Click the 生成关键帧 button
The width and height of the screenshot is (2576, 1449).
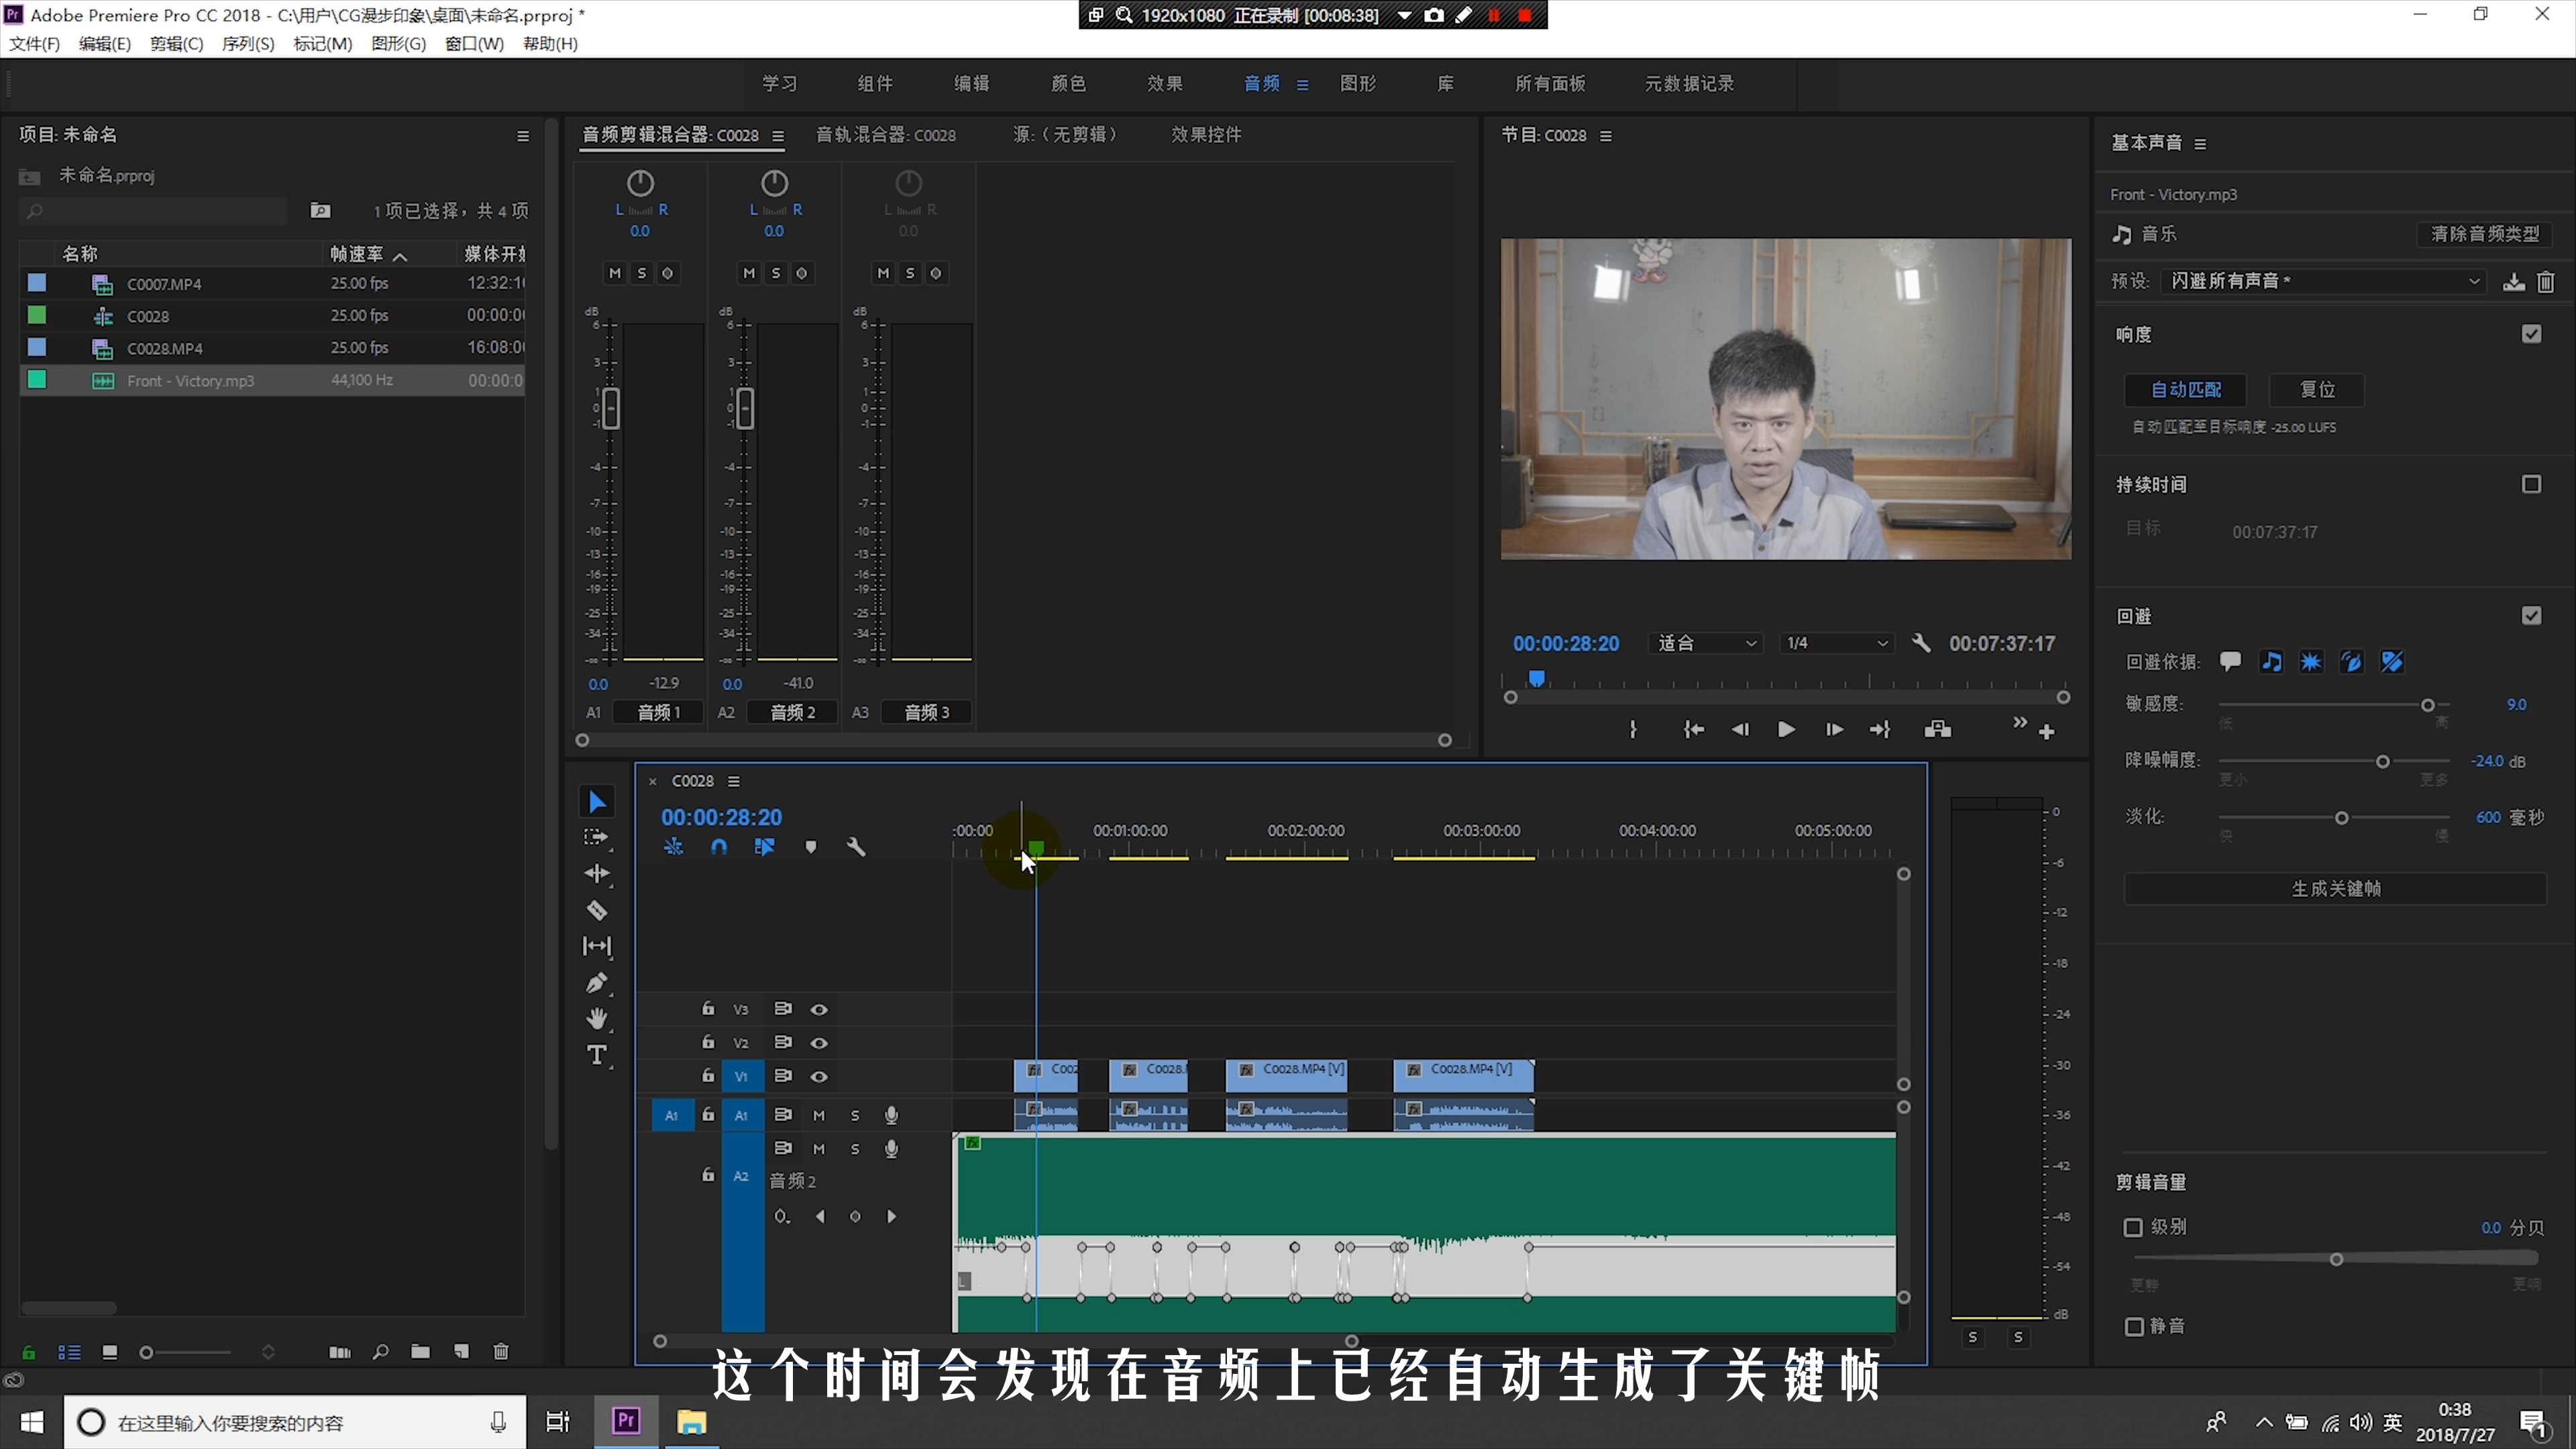point(2335,888)
